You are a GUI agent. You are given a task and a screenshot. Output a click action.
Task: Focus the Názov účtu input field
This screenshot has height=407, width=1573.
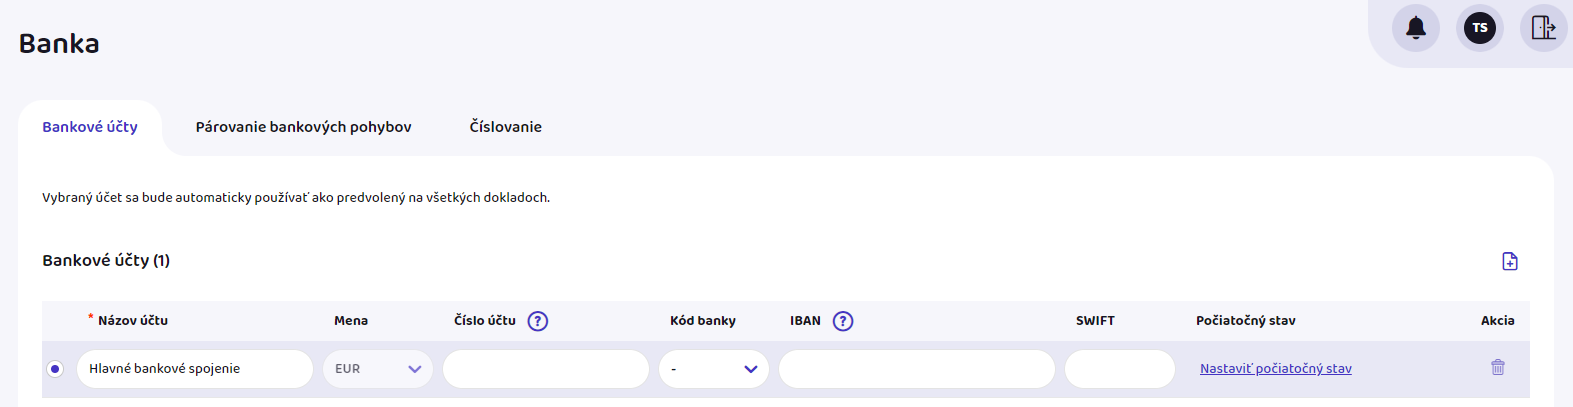(x=195, y=369)
